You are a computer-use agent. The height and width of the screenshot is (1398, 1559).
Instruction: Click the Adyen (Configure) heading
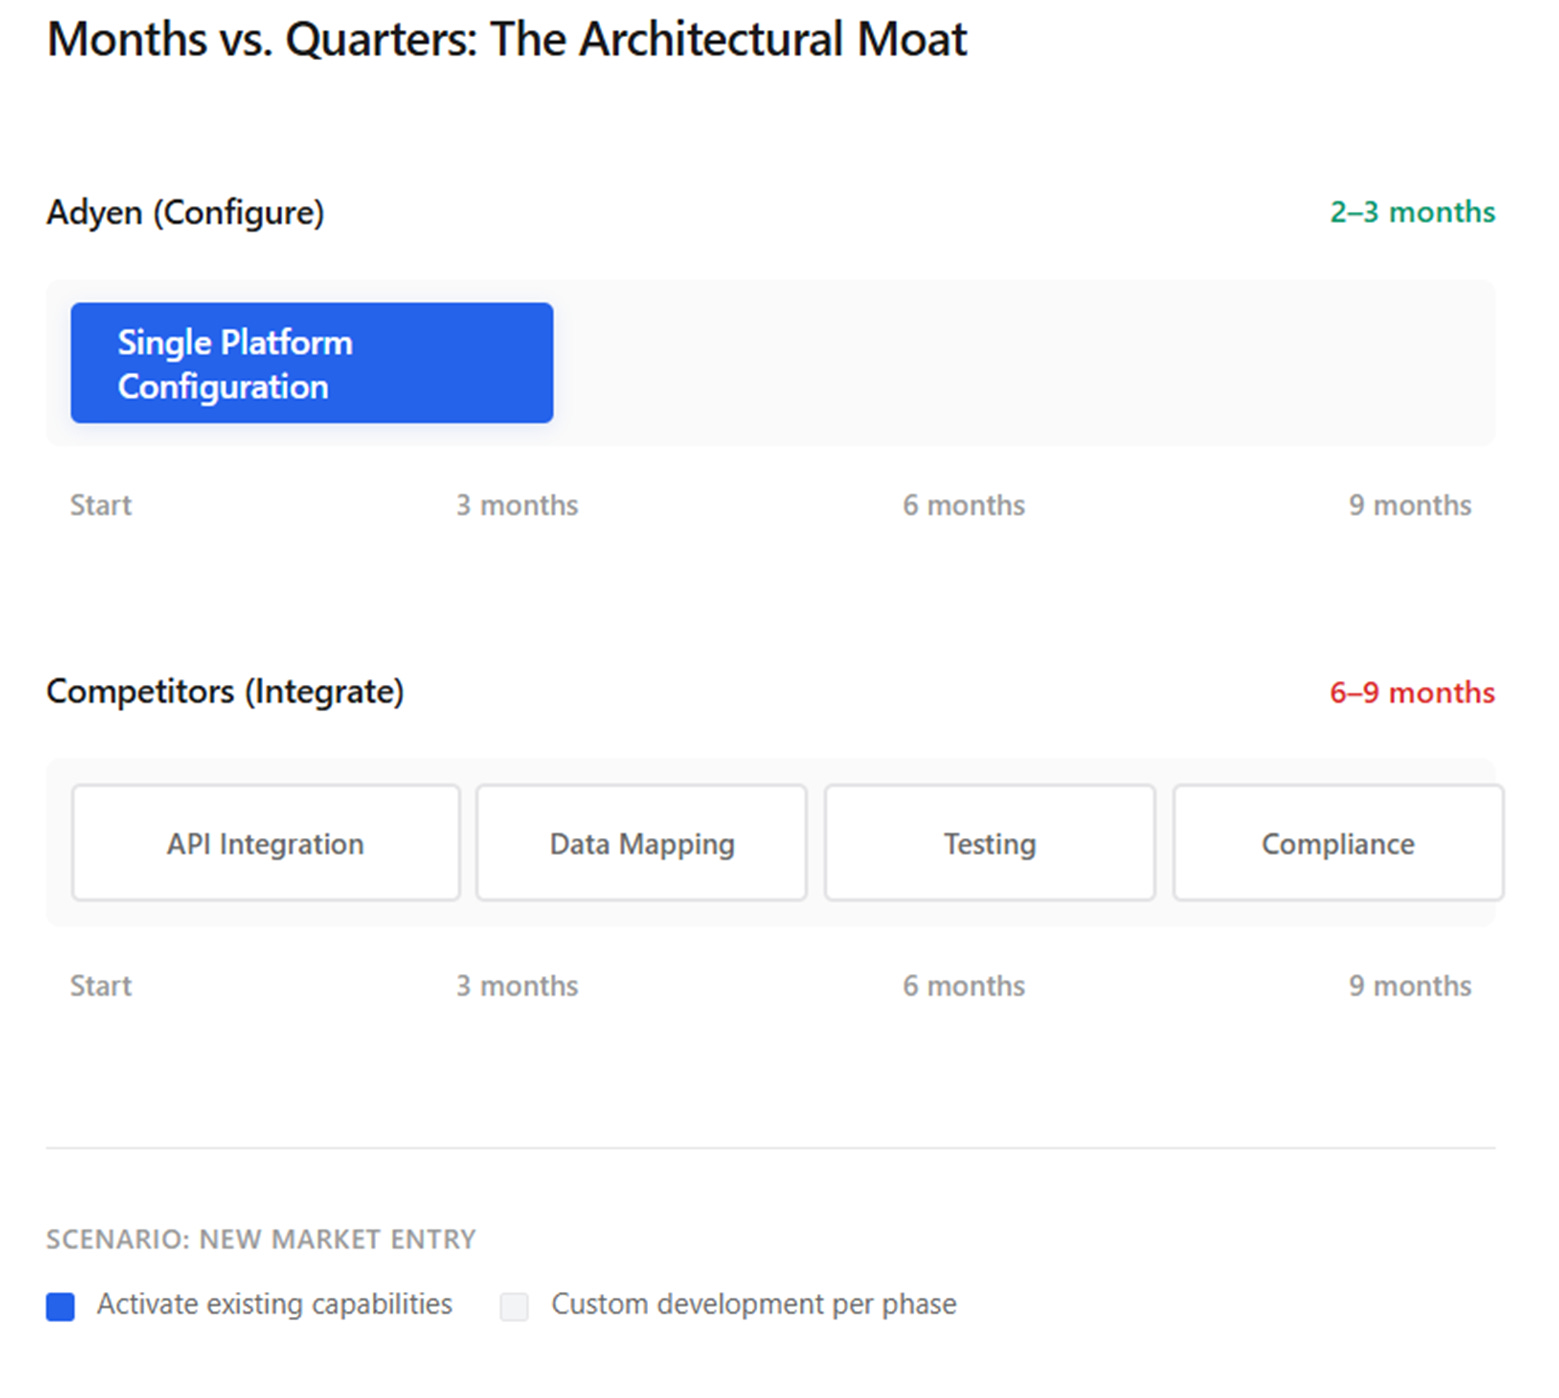pyautogui.click(x=185, y=212)
